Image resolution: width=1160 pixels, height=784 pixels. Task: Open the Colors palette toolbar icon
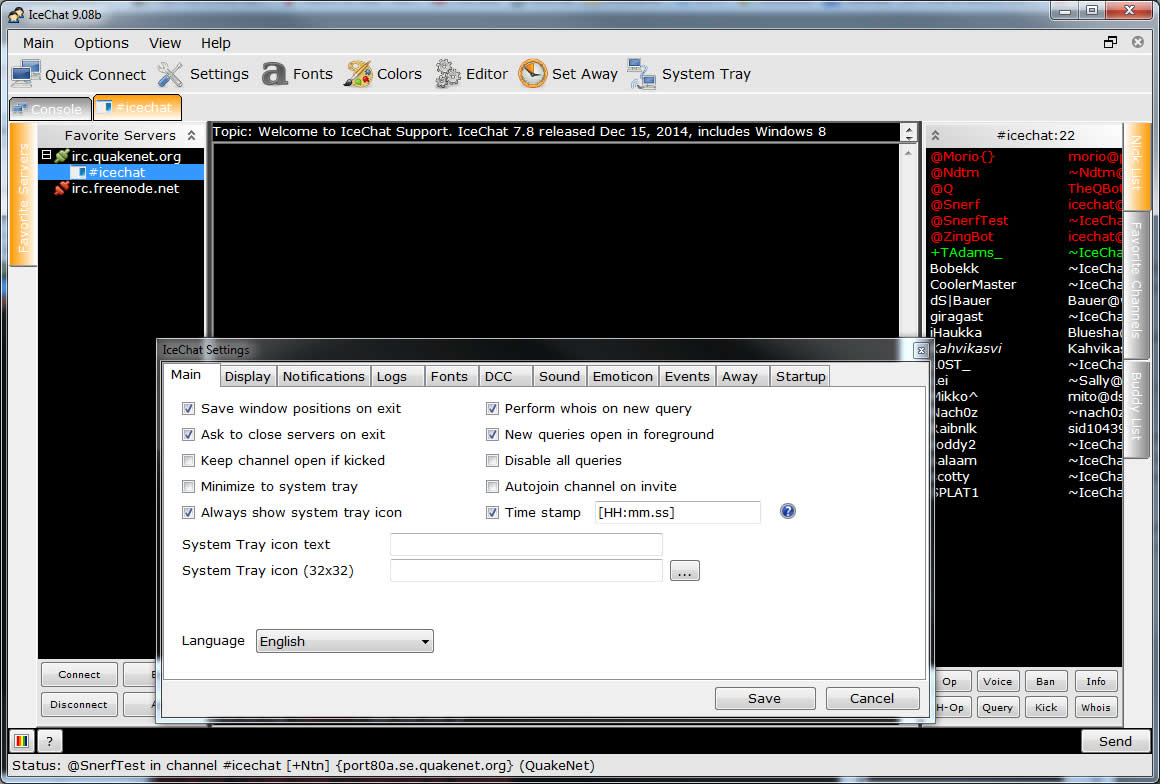click(358, 74)
